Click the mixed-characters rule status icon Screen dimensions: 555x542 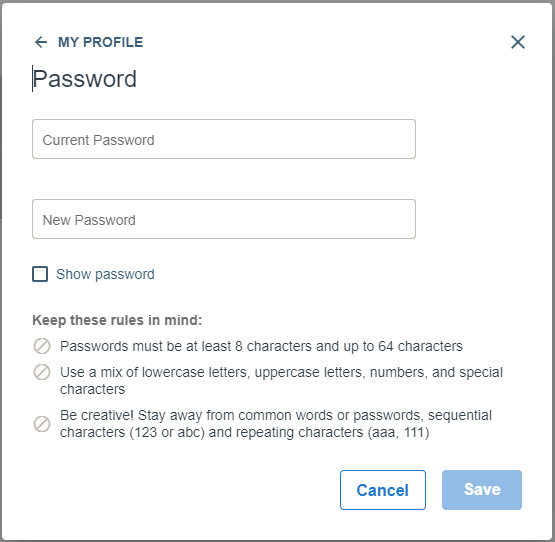[x=42, y=372]
